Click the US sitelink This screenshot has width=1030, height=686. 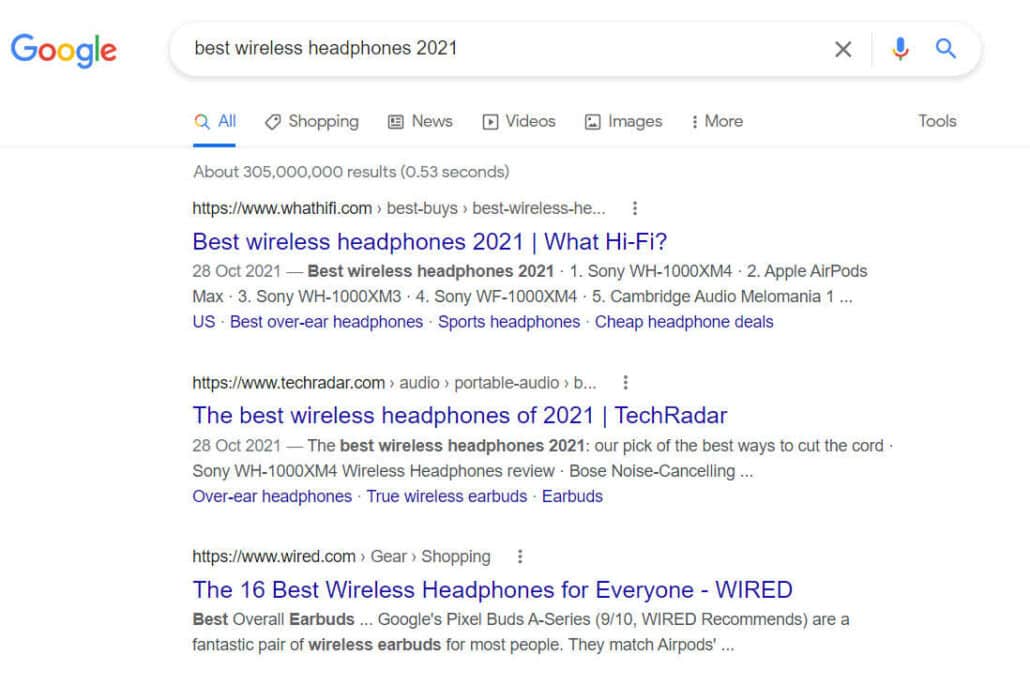click(x=204, y=322)
